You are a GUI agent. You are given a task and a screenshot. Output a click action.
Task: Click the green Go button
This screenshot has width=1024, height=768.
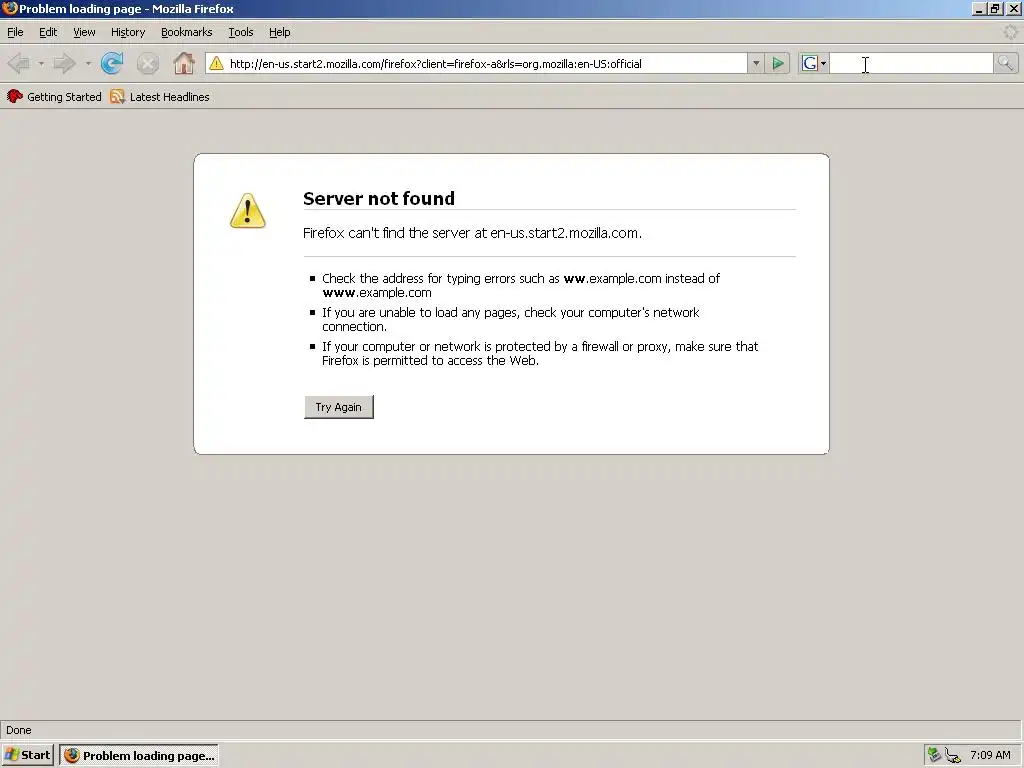tap(778, 63)
